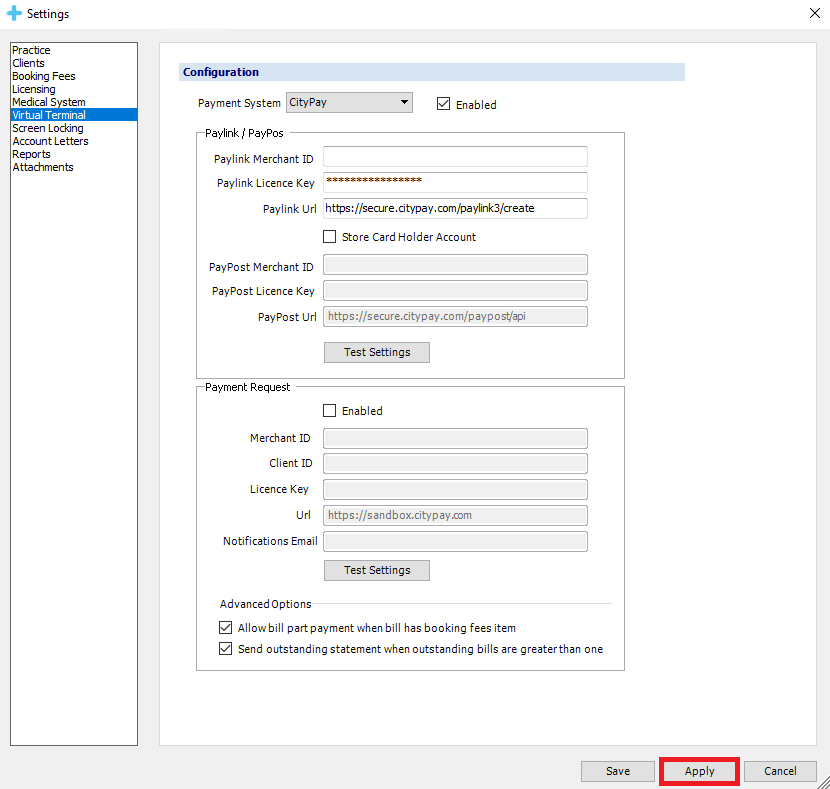Select Practice in the settings list
830x789 pixels.
(x=31, y=50)
